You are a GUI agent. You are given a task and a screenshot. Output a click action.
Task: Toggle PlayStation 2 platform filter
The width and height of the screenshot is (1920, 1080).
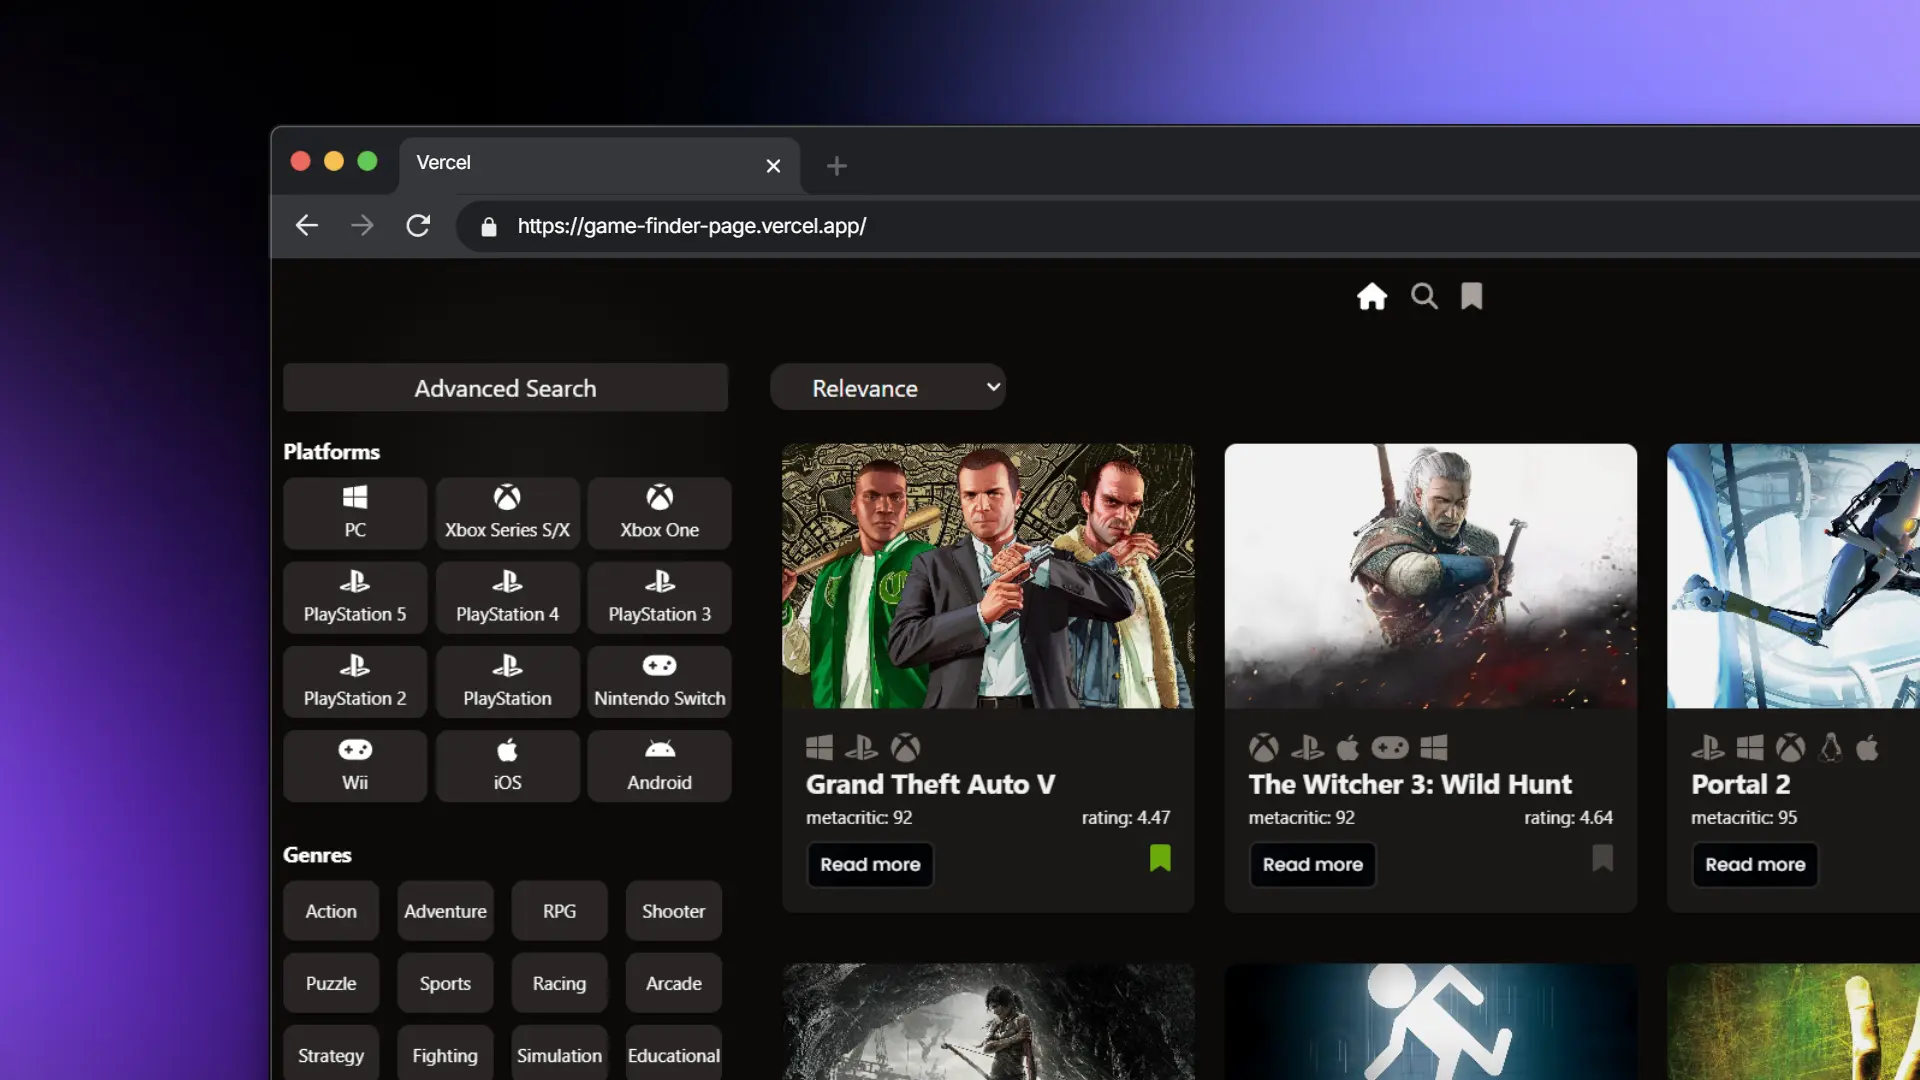355,681
